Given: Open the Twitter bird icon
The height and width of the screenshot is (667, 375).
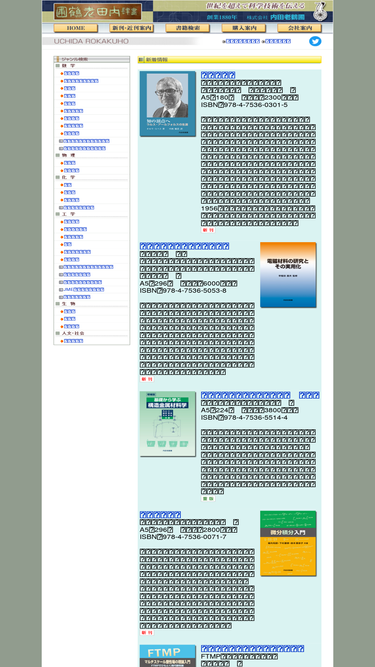Looking at the screenshot, I should [x=315, y=41].
